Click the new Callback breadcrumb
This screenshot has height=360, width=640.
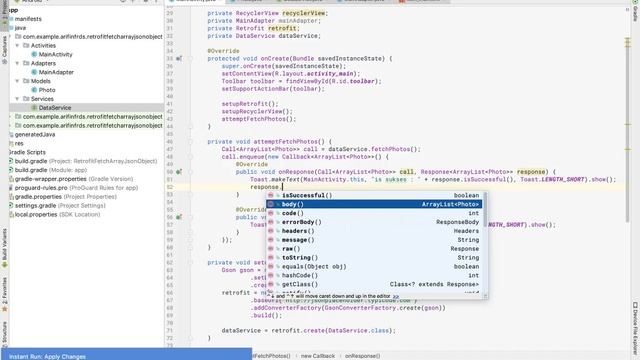[x=318, y=356]
